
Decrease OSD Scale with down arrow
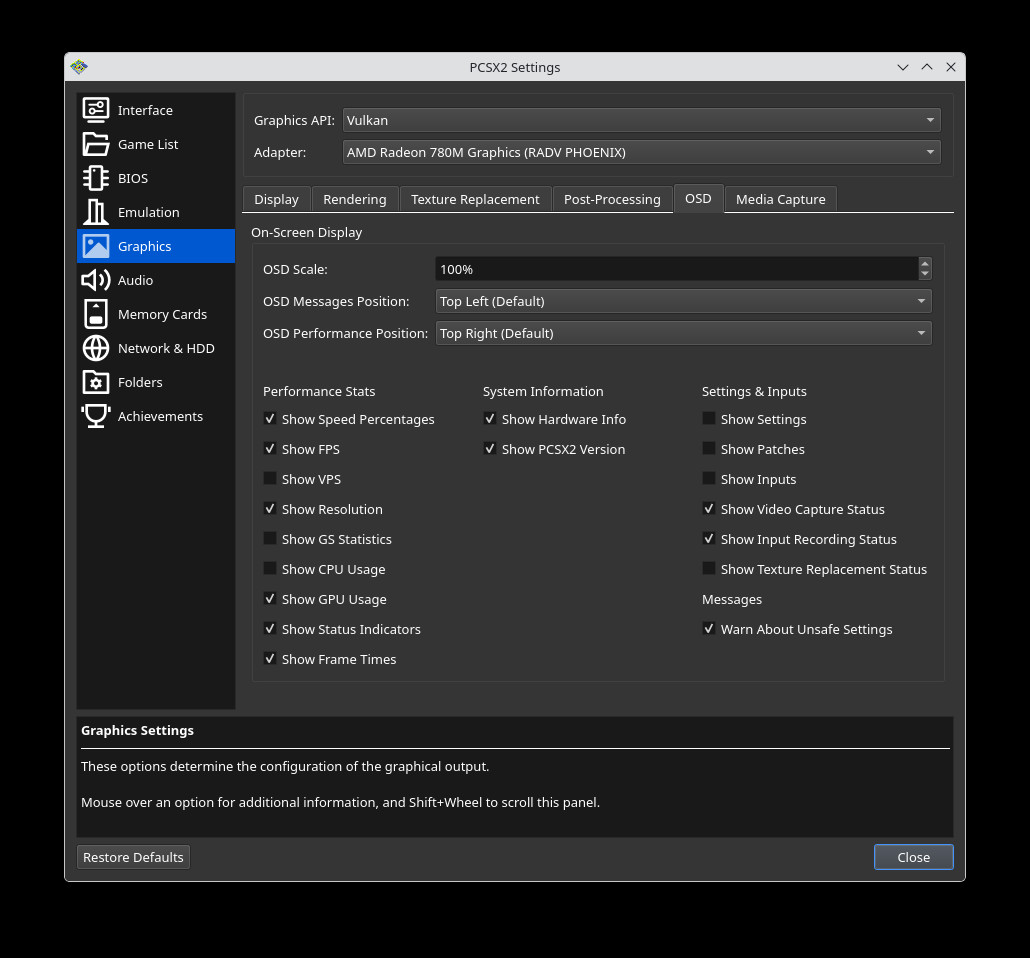925,274
